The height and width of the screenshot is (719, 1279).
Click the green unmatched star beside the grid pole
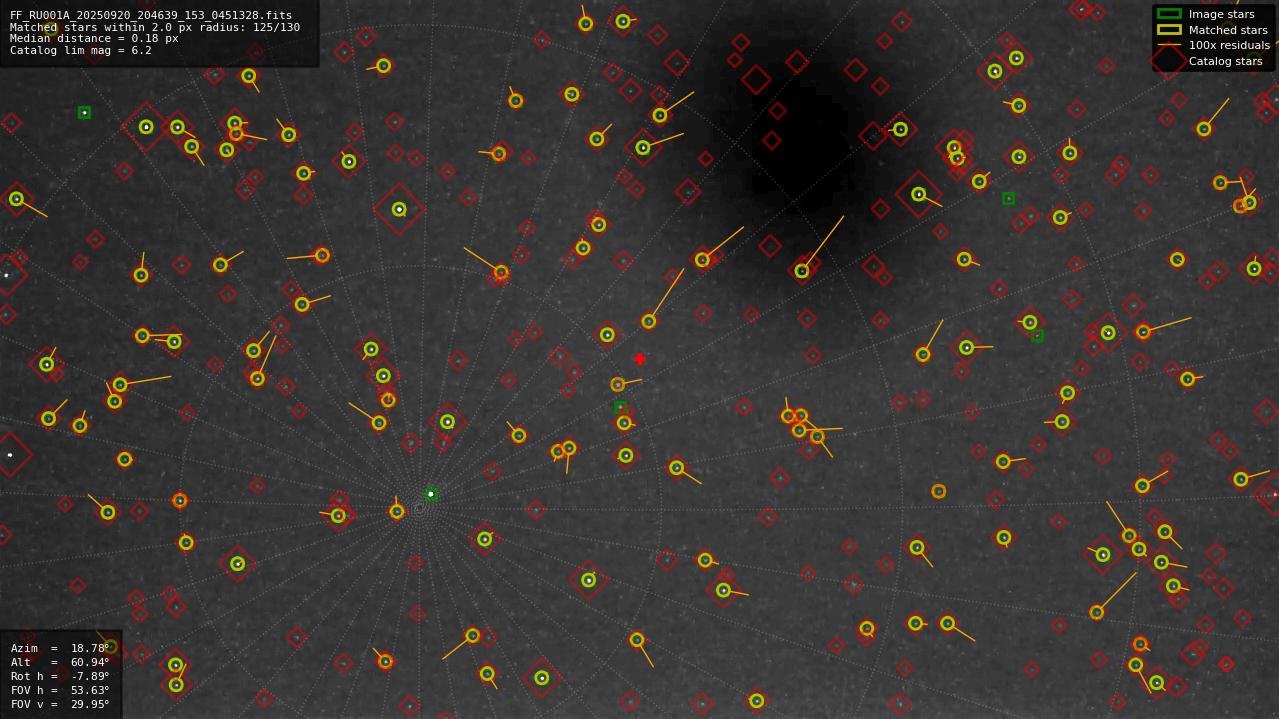(x=431, y=494)
